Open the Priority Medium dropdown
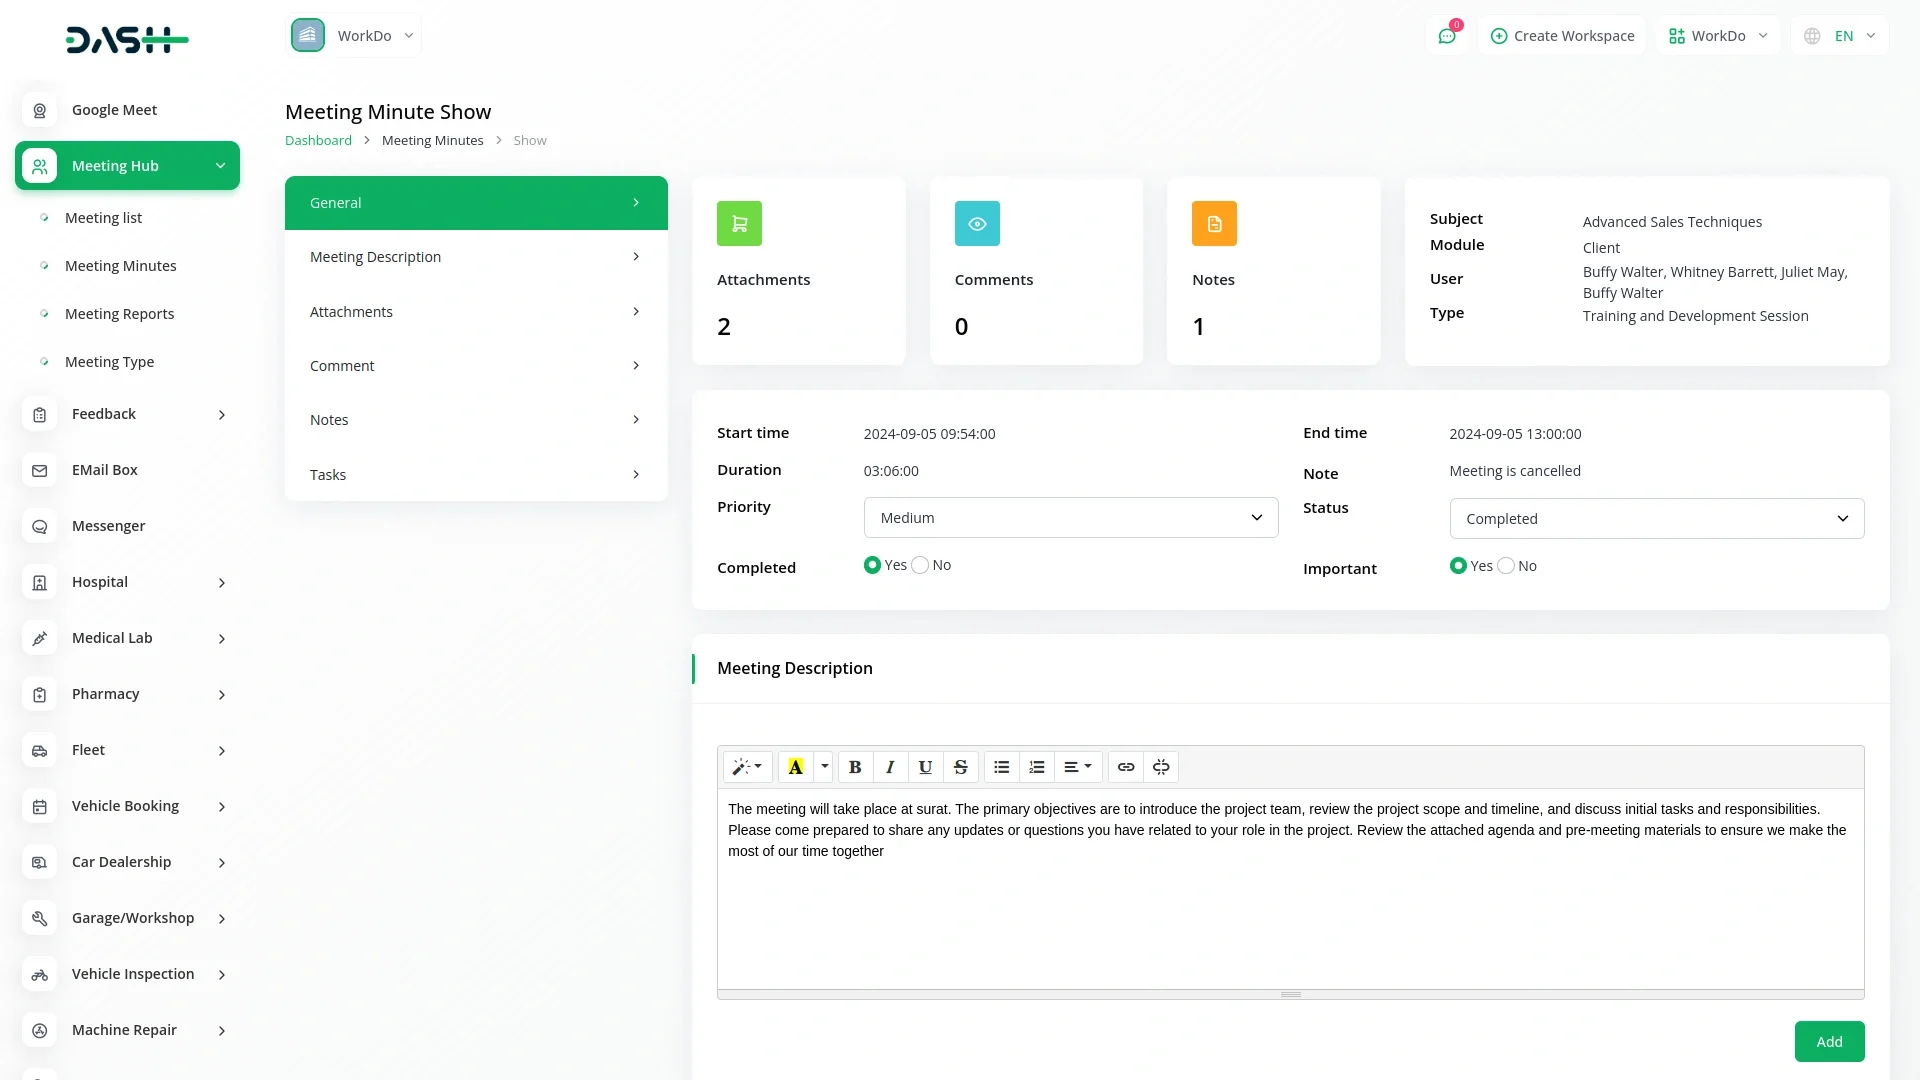 coord(1070,518)
